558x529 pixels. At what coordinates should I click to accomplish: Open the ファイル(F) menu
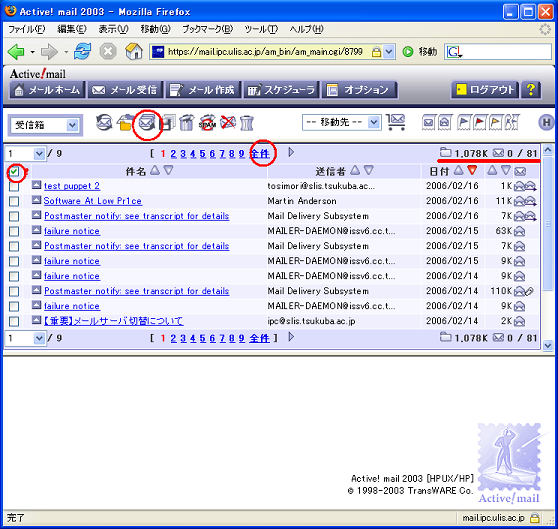coord(26,29)
